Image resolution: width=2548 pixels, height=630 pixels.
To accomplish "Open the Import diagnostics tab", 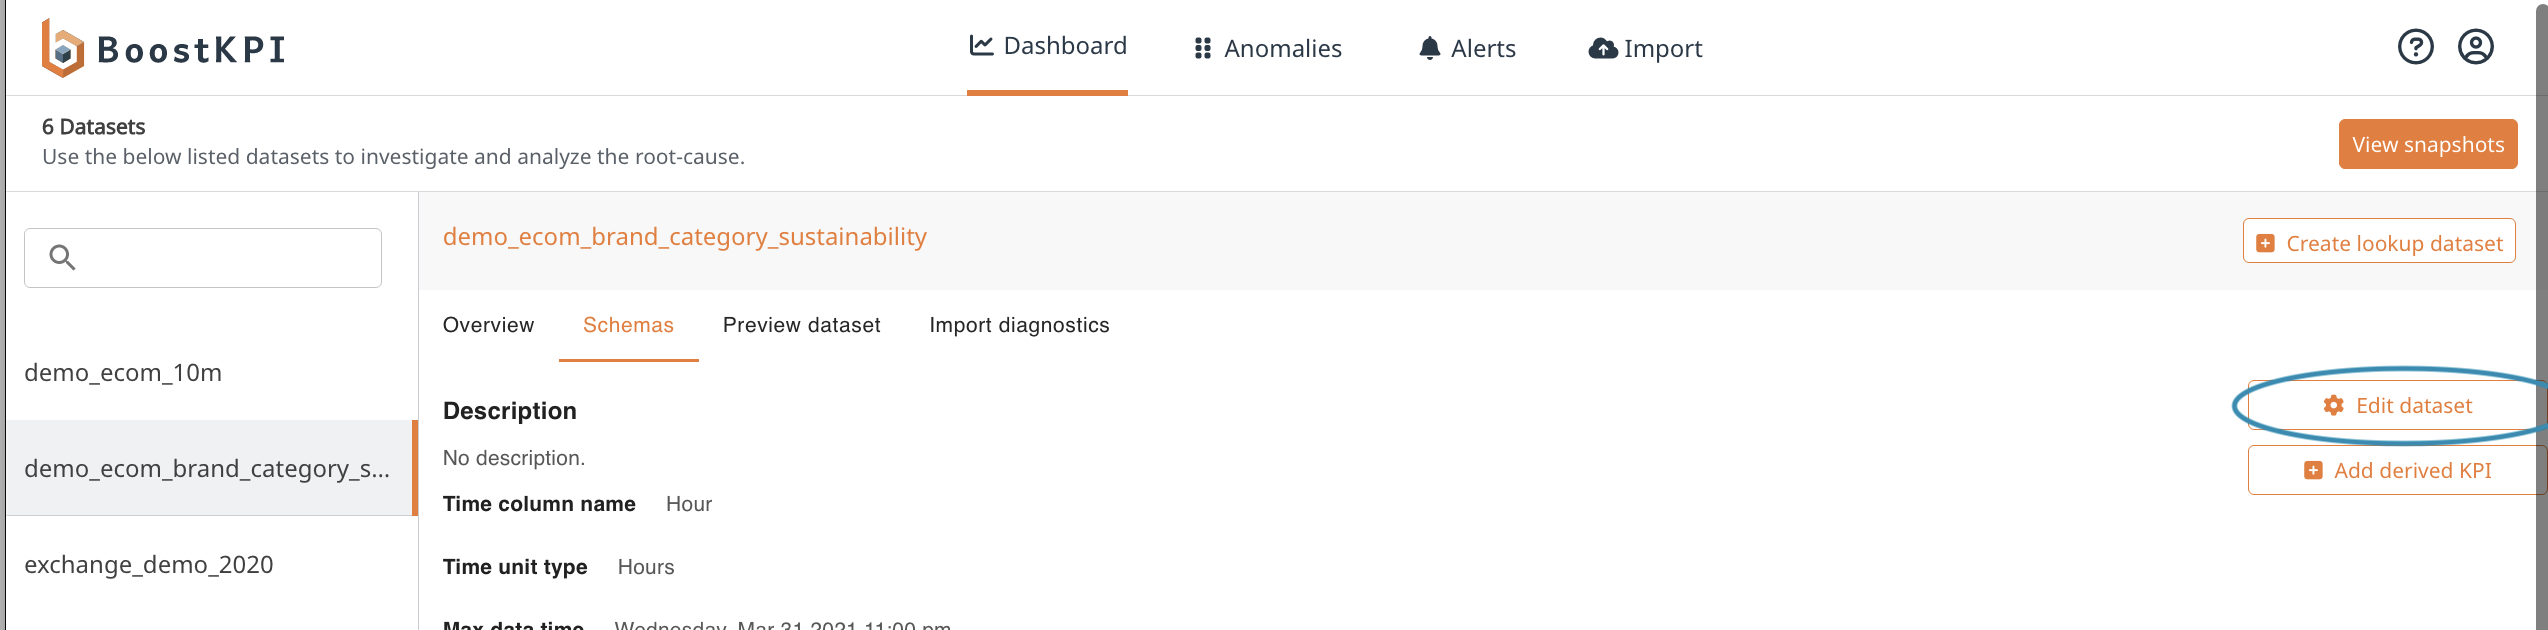I will [x=1018, y=325].
